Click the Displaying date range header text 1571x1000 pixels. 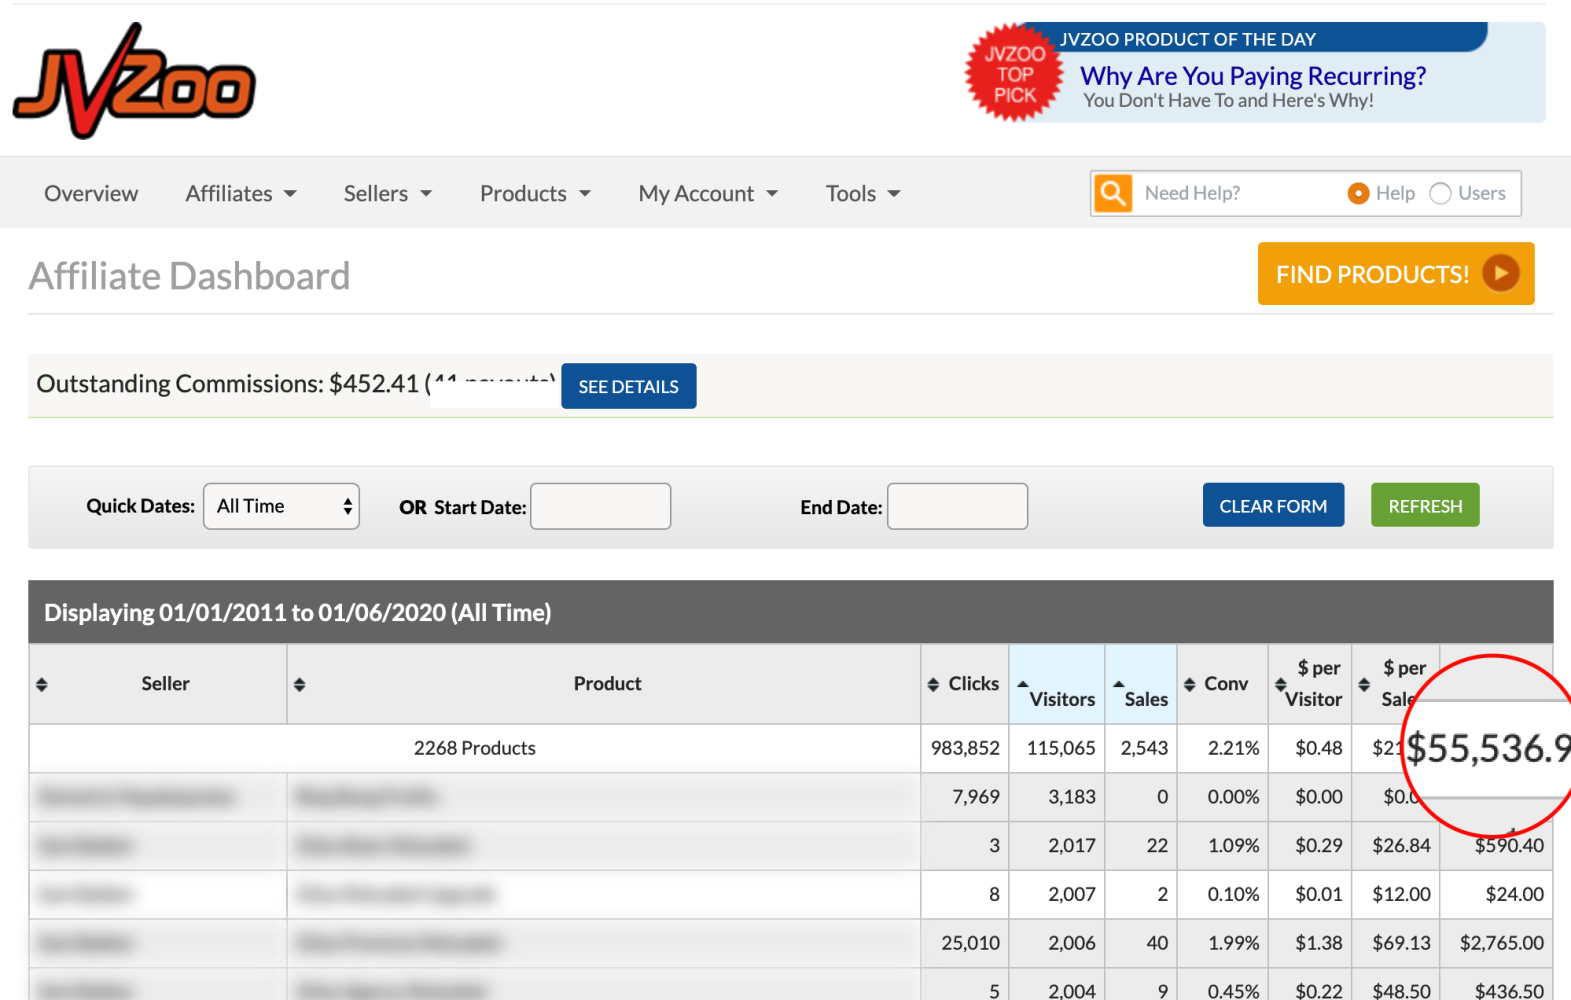pos(297,612)
